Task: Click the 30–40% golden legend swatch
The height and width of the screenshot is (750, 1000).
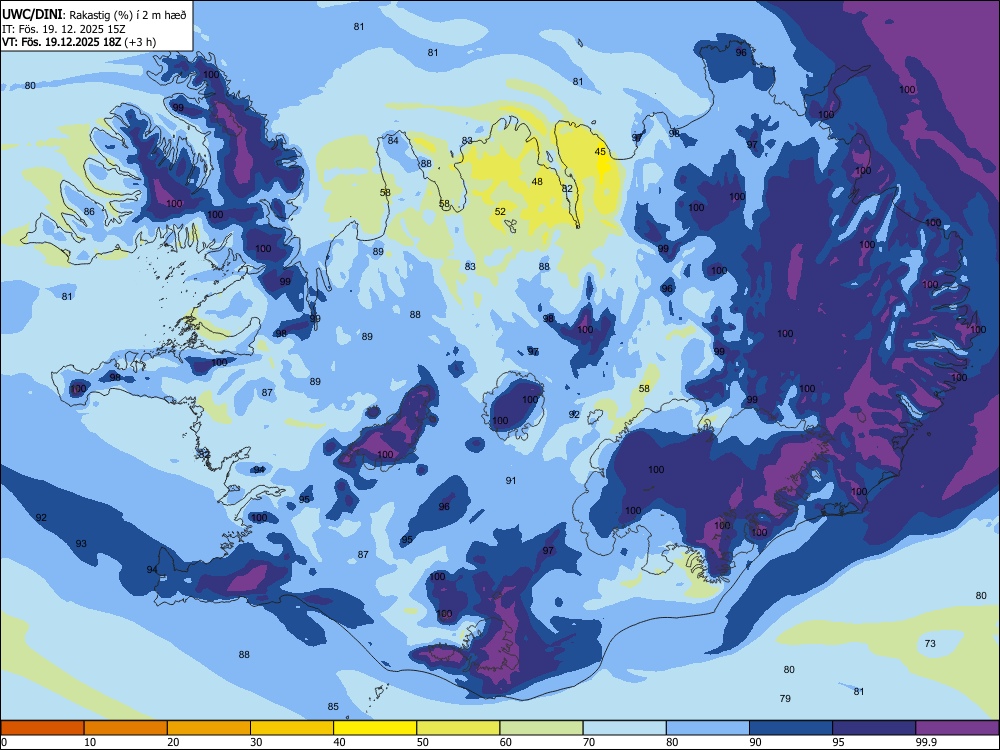Action: (x=292, y=728)
